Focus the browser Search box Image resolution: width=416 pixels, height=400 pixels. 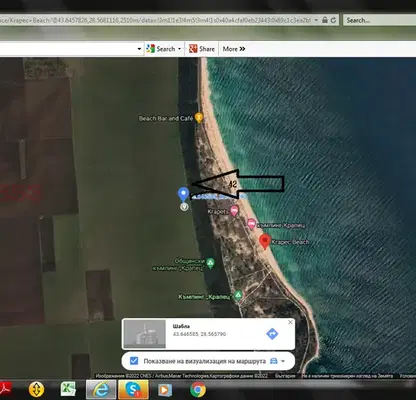pyautogui.click(x=380, y=20)
